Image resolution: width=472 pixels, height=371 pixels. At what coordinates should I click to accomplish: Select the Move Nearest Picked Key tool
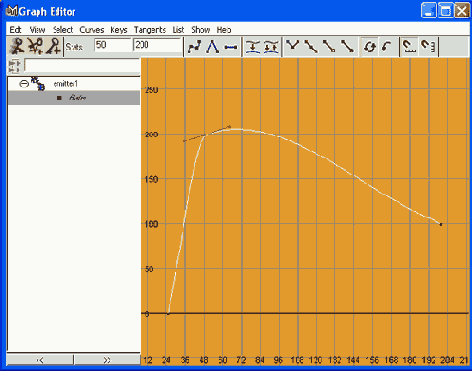click(17, 46)
